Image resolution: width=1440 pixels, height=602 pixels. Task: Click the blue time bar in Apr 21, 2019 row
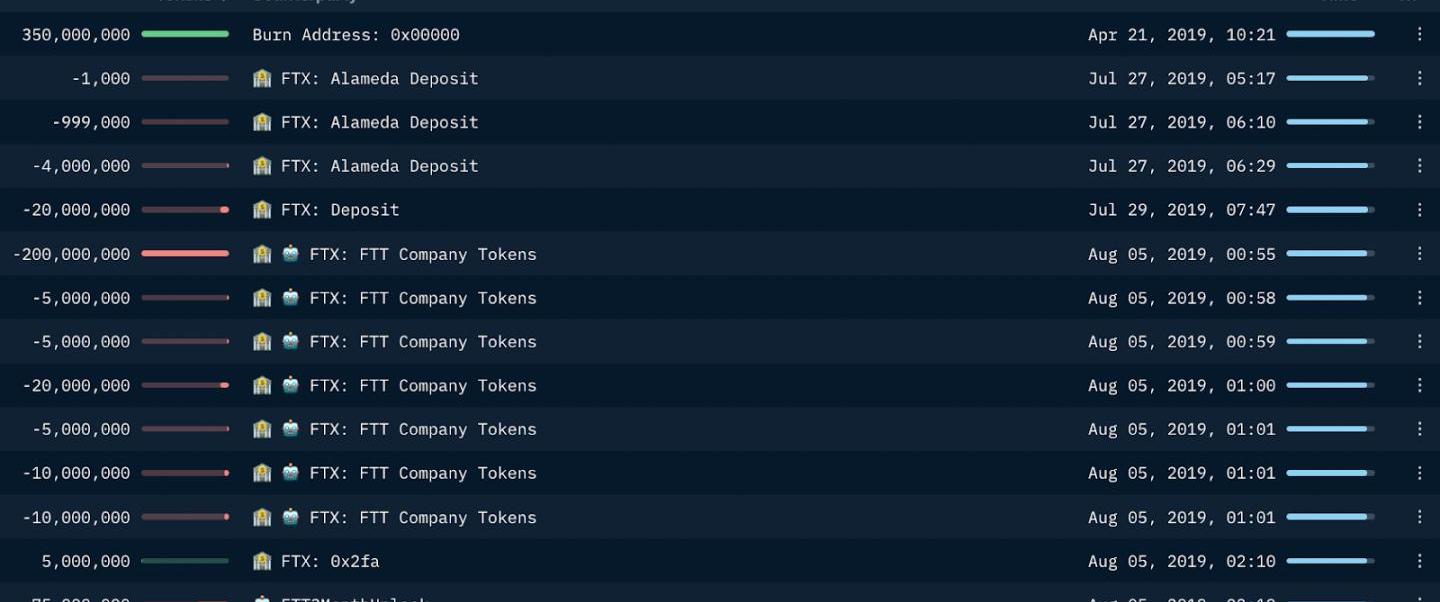[x=1330, y=34]
